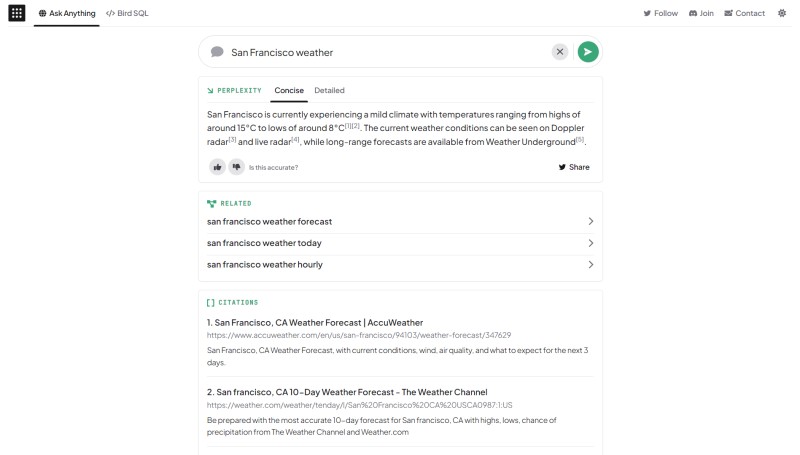Viewport: 800px width, 455px height.
Task: Switch to the Detailed tab
Action: [x=329, y=90]
